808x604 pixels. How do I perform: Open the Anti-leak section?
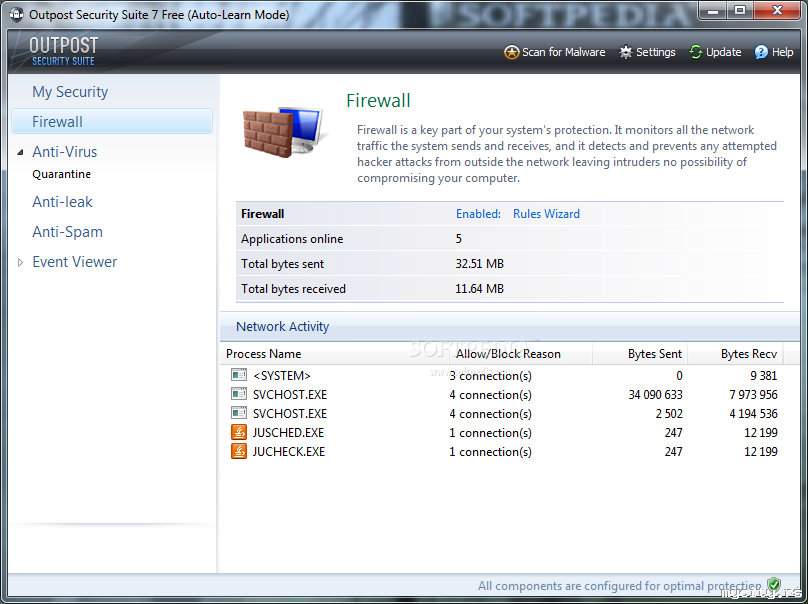pyautogui.click(x=62, y=202)
